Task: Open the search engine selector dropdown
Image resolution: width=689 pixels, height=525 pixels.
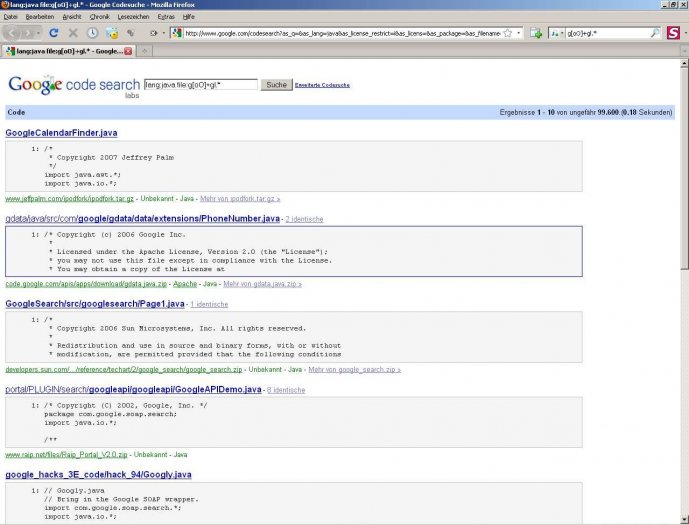Action: (x=557, y=33)
